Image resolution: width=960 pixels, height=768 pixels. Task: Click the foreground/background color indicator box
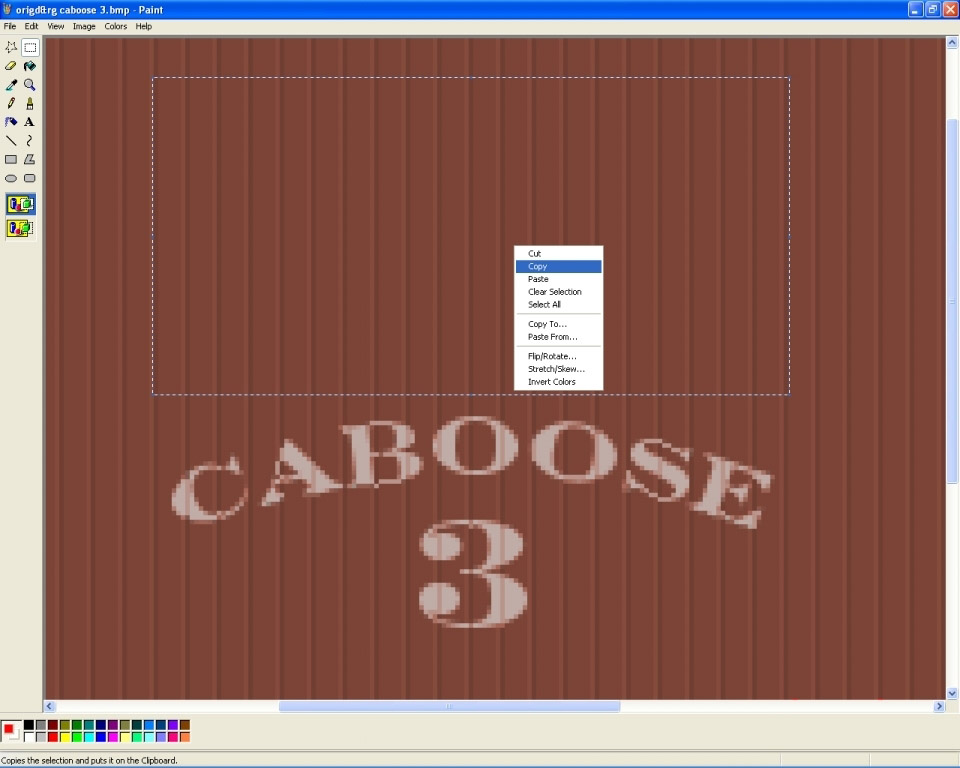point(11,731)
